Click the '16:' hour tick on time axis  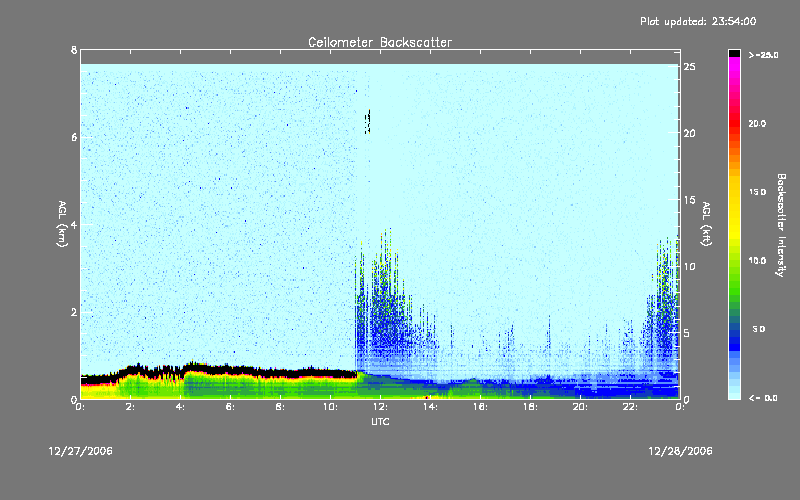(480, 407)
